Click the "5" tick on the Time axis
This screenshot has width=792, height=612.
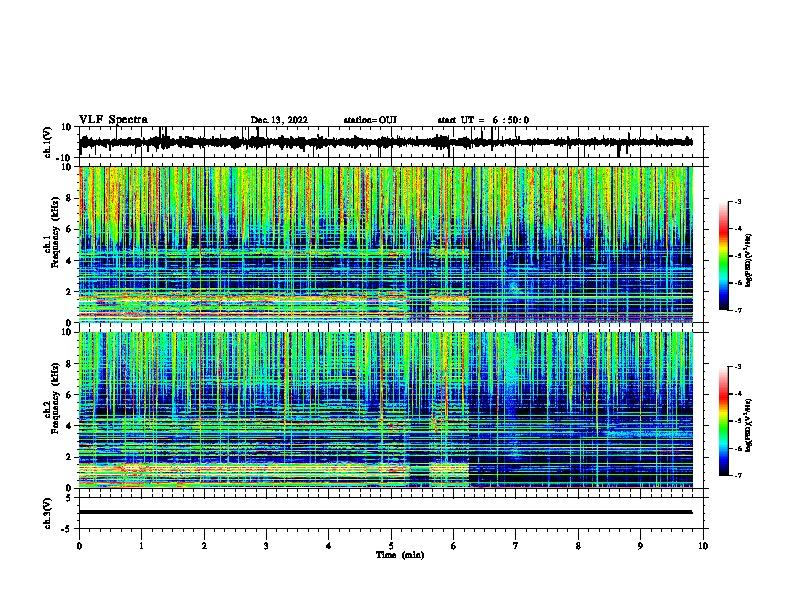click(391, 546)
